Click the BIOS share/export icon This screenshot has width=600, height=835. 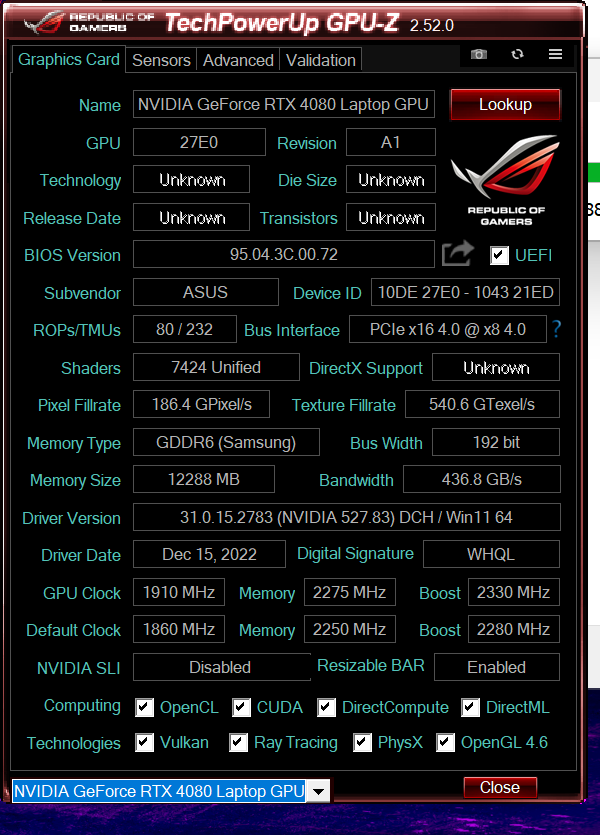[x=457, y=254]
